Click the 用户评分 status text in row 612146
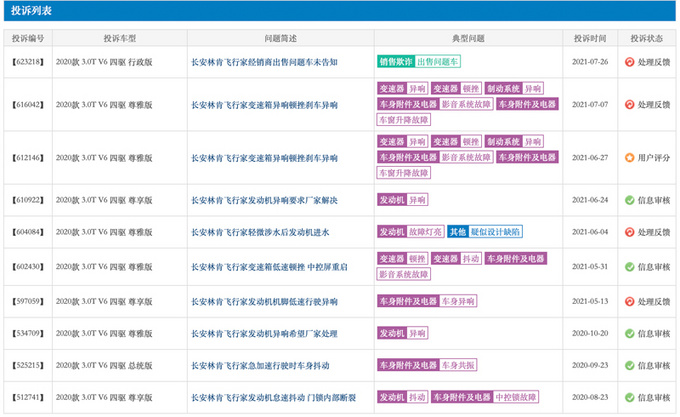 coord(654,158)
